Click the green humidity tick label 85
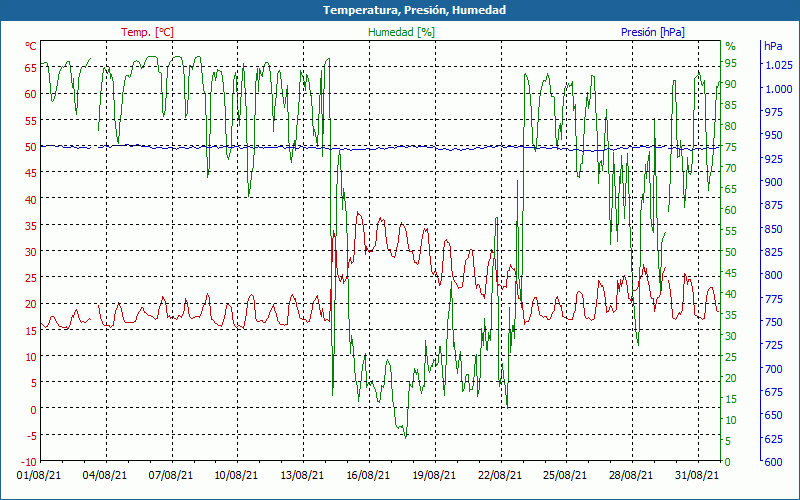The width and height of the screenshot is (800, 500). 731,105
